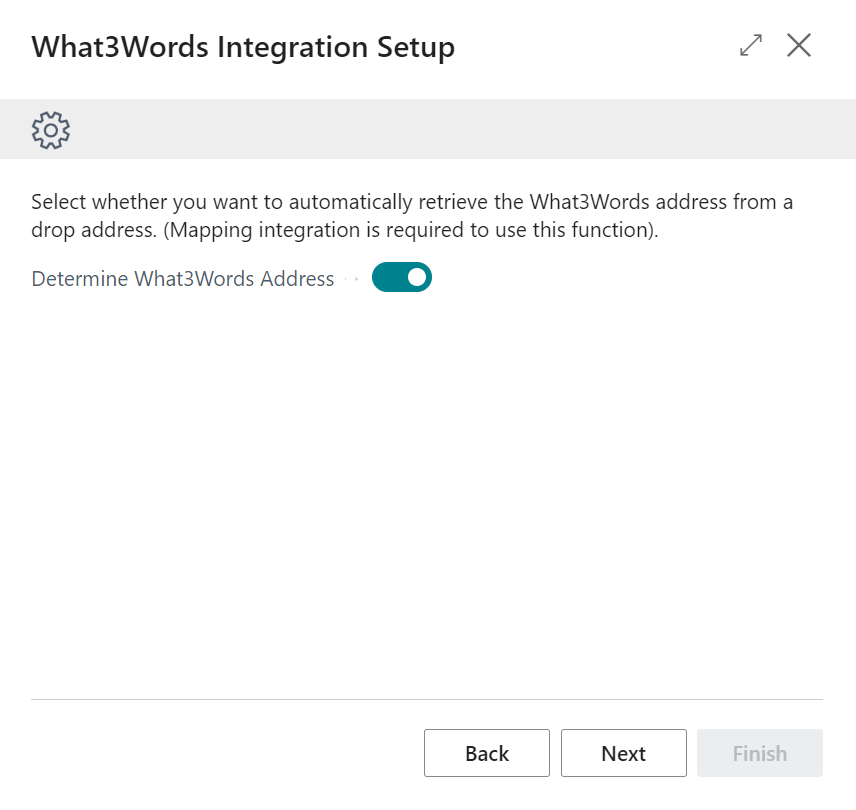Open the wizard's gear step indicator

pyautogui.click(x=50, y=130)
